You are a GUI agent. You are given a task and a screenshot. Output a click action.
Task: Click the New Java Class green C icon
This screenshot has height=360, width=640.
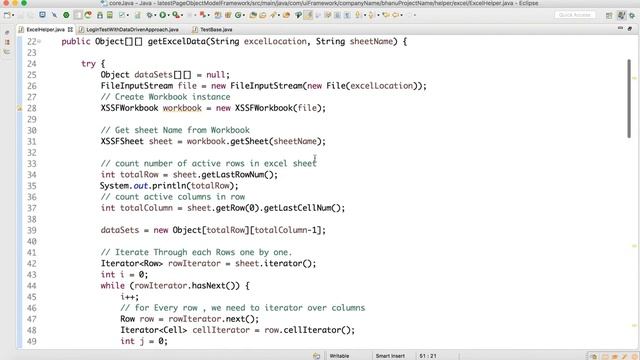click(x=238, y=15)
